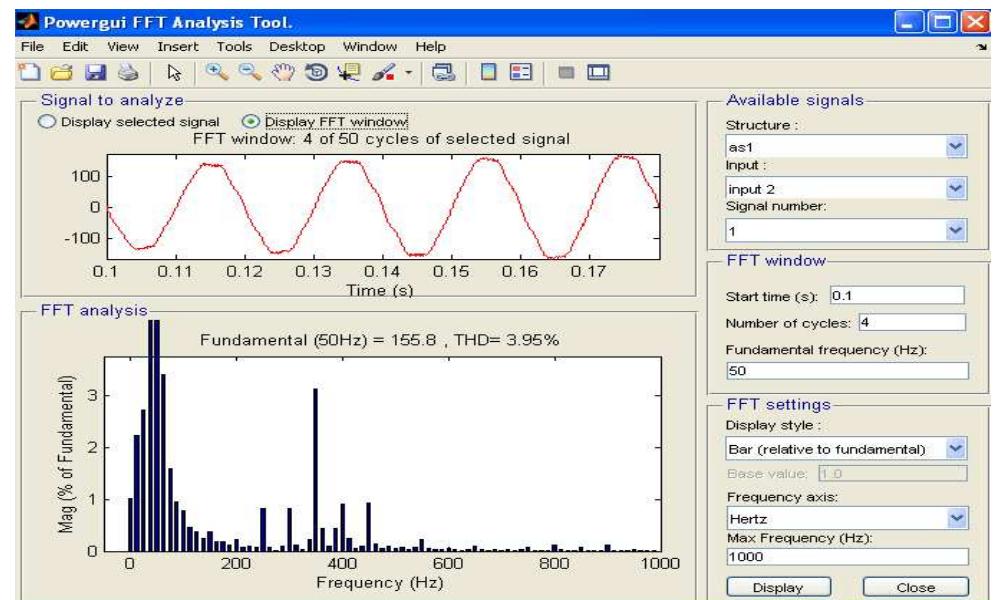Viewport: 1000px width, 600px height.
Task: Click the Close button in FFT settings
Action: point(915,587)
